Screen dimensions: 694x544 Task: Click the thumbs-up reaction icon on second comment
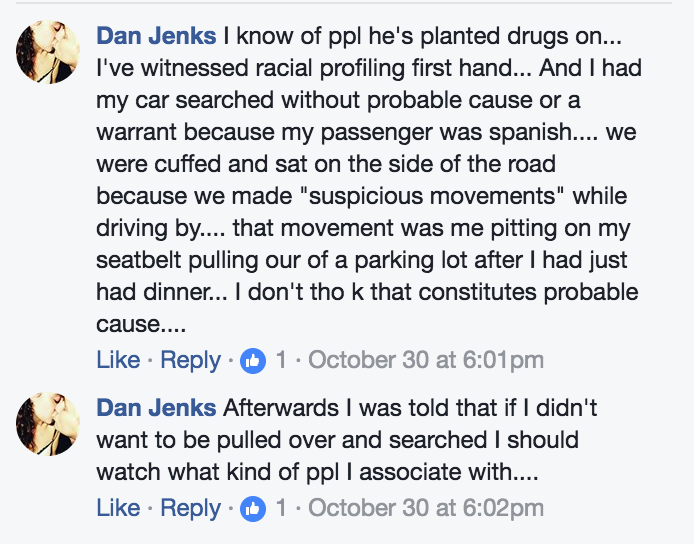[253, 508]
